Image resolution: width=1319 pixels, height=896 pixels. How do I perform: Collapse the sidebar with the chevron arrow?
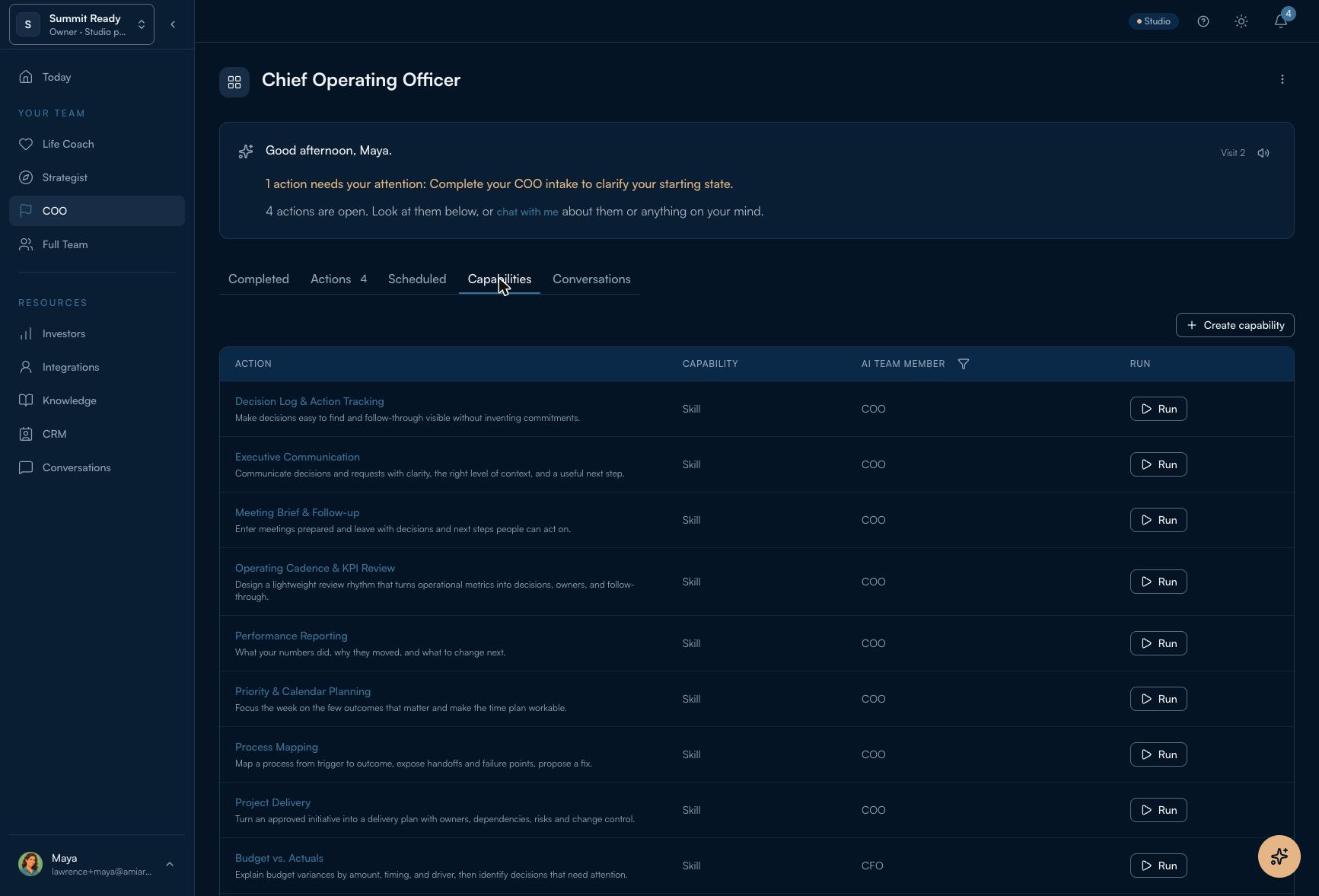click(172, 24)
